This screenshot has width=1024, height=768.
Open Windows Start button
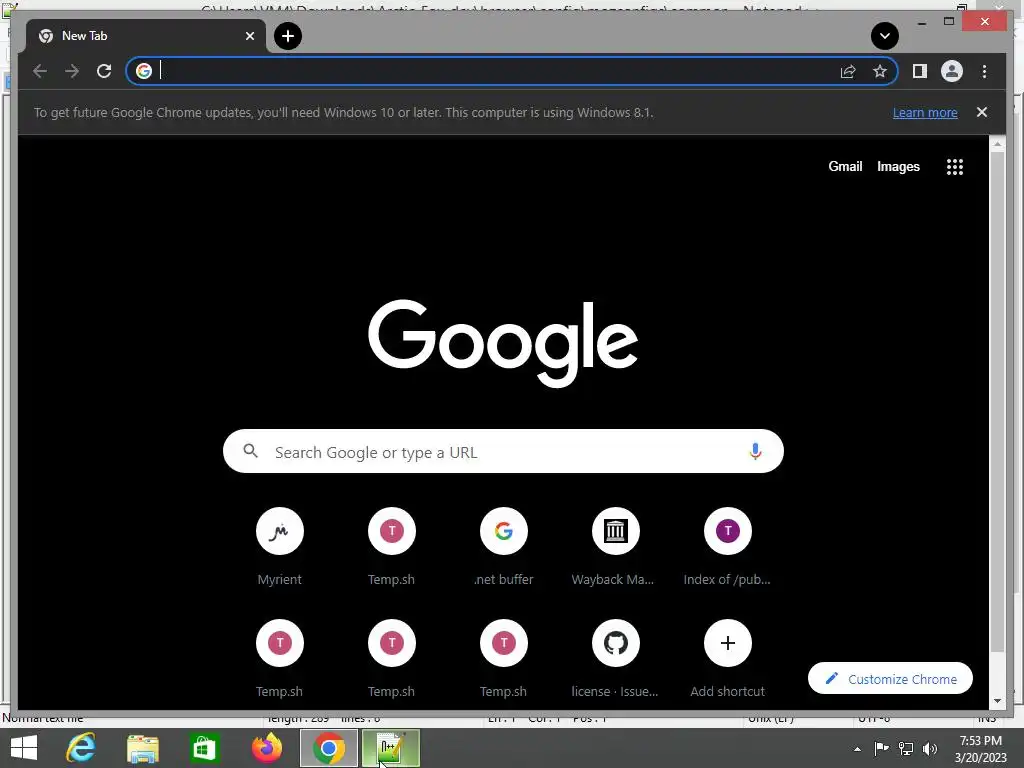(24, 748)
